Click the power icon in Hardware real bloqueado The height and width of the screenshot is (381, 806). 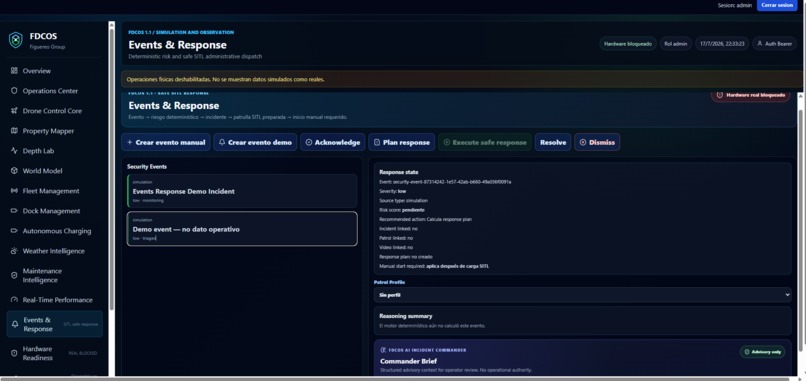[x=720, y=95]
